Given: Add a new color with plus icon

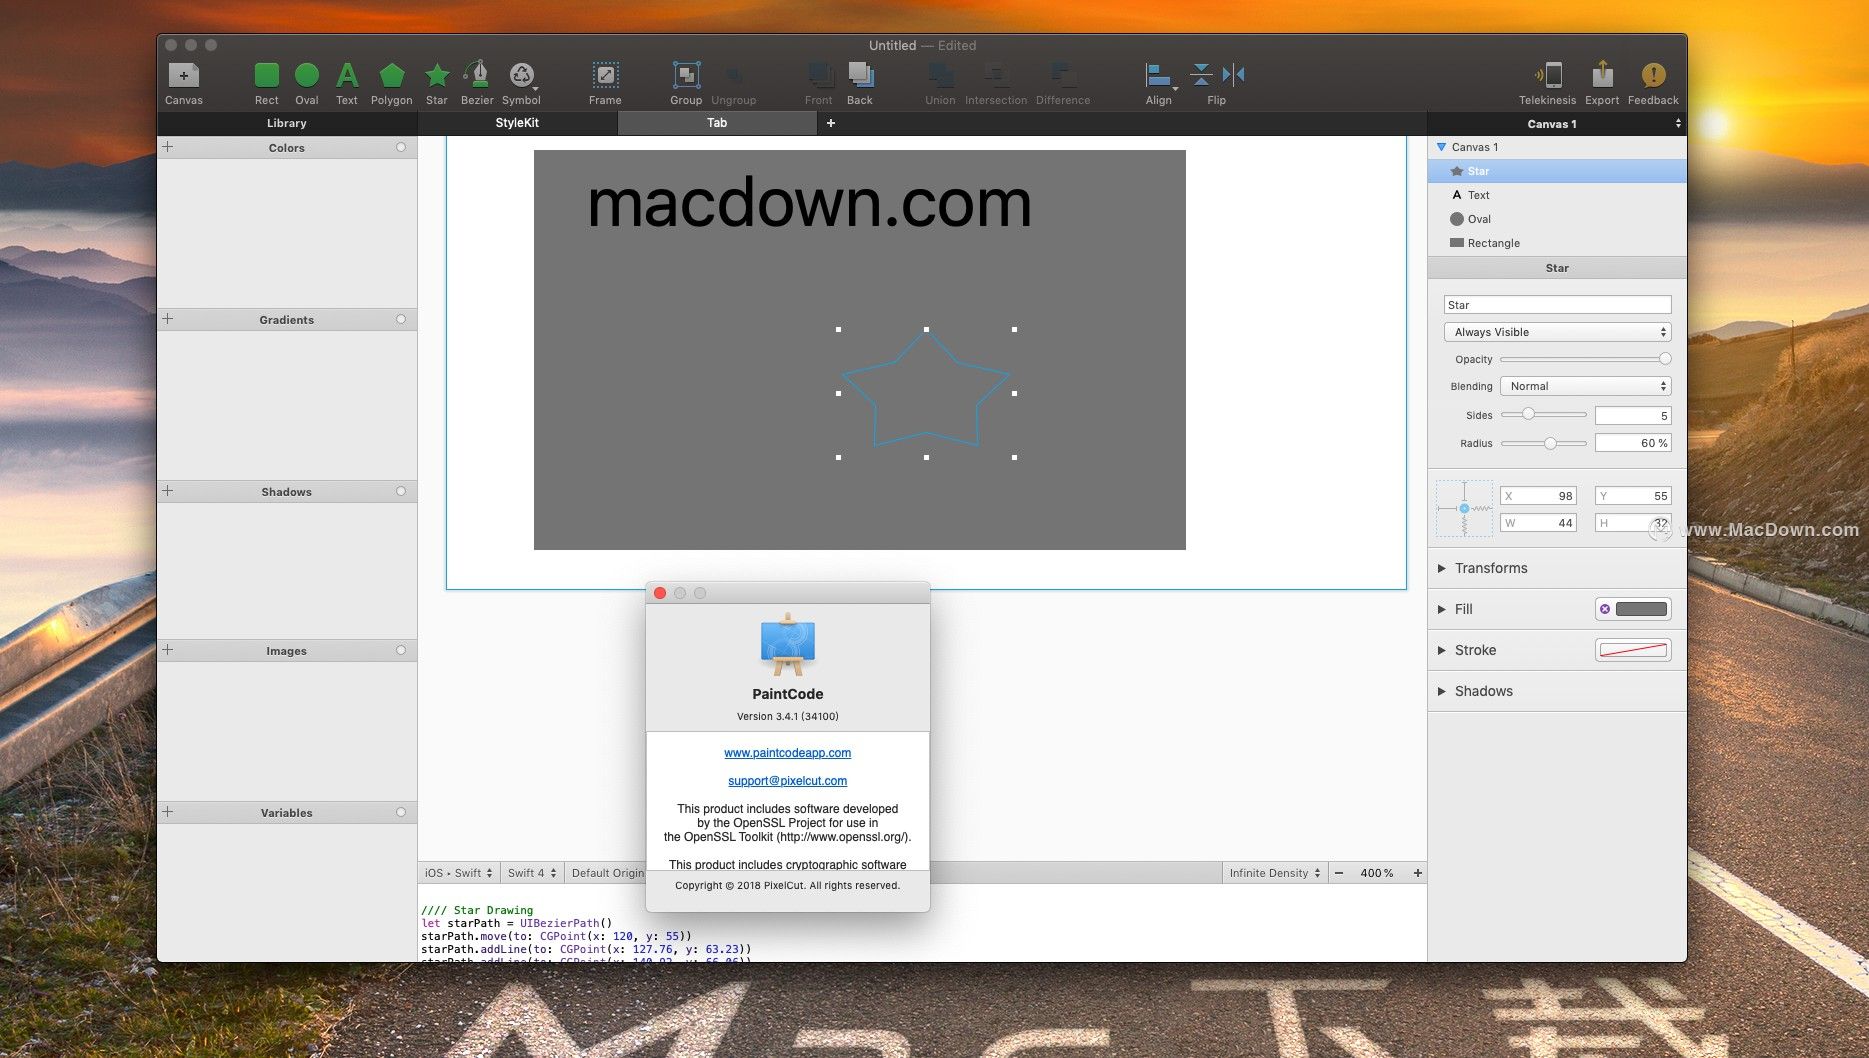Looking at the screenshot, I should [x=168, y=147].
